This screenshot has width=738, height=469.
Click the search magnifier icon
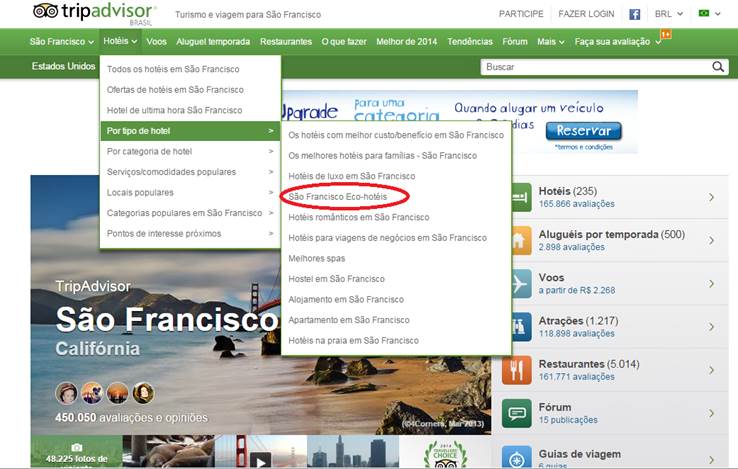[718, 67]
